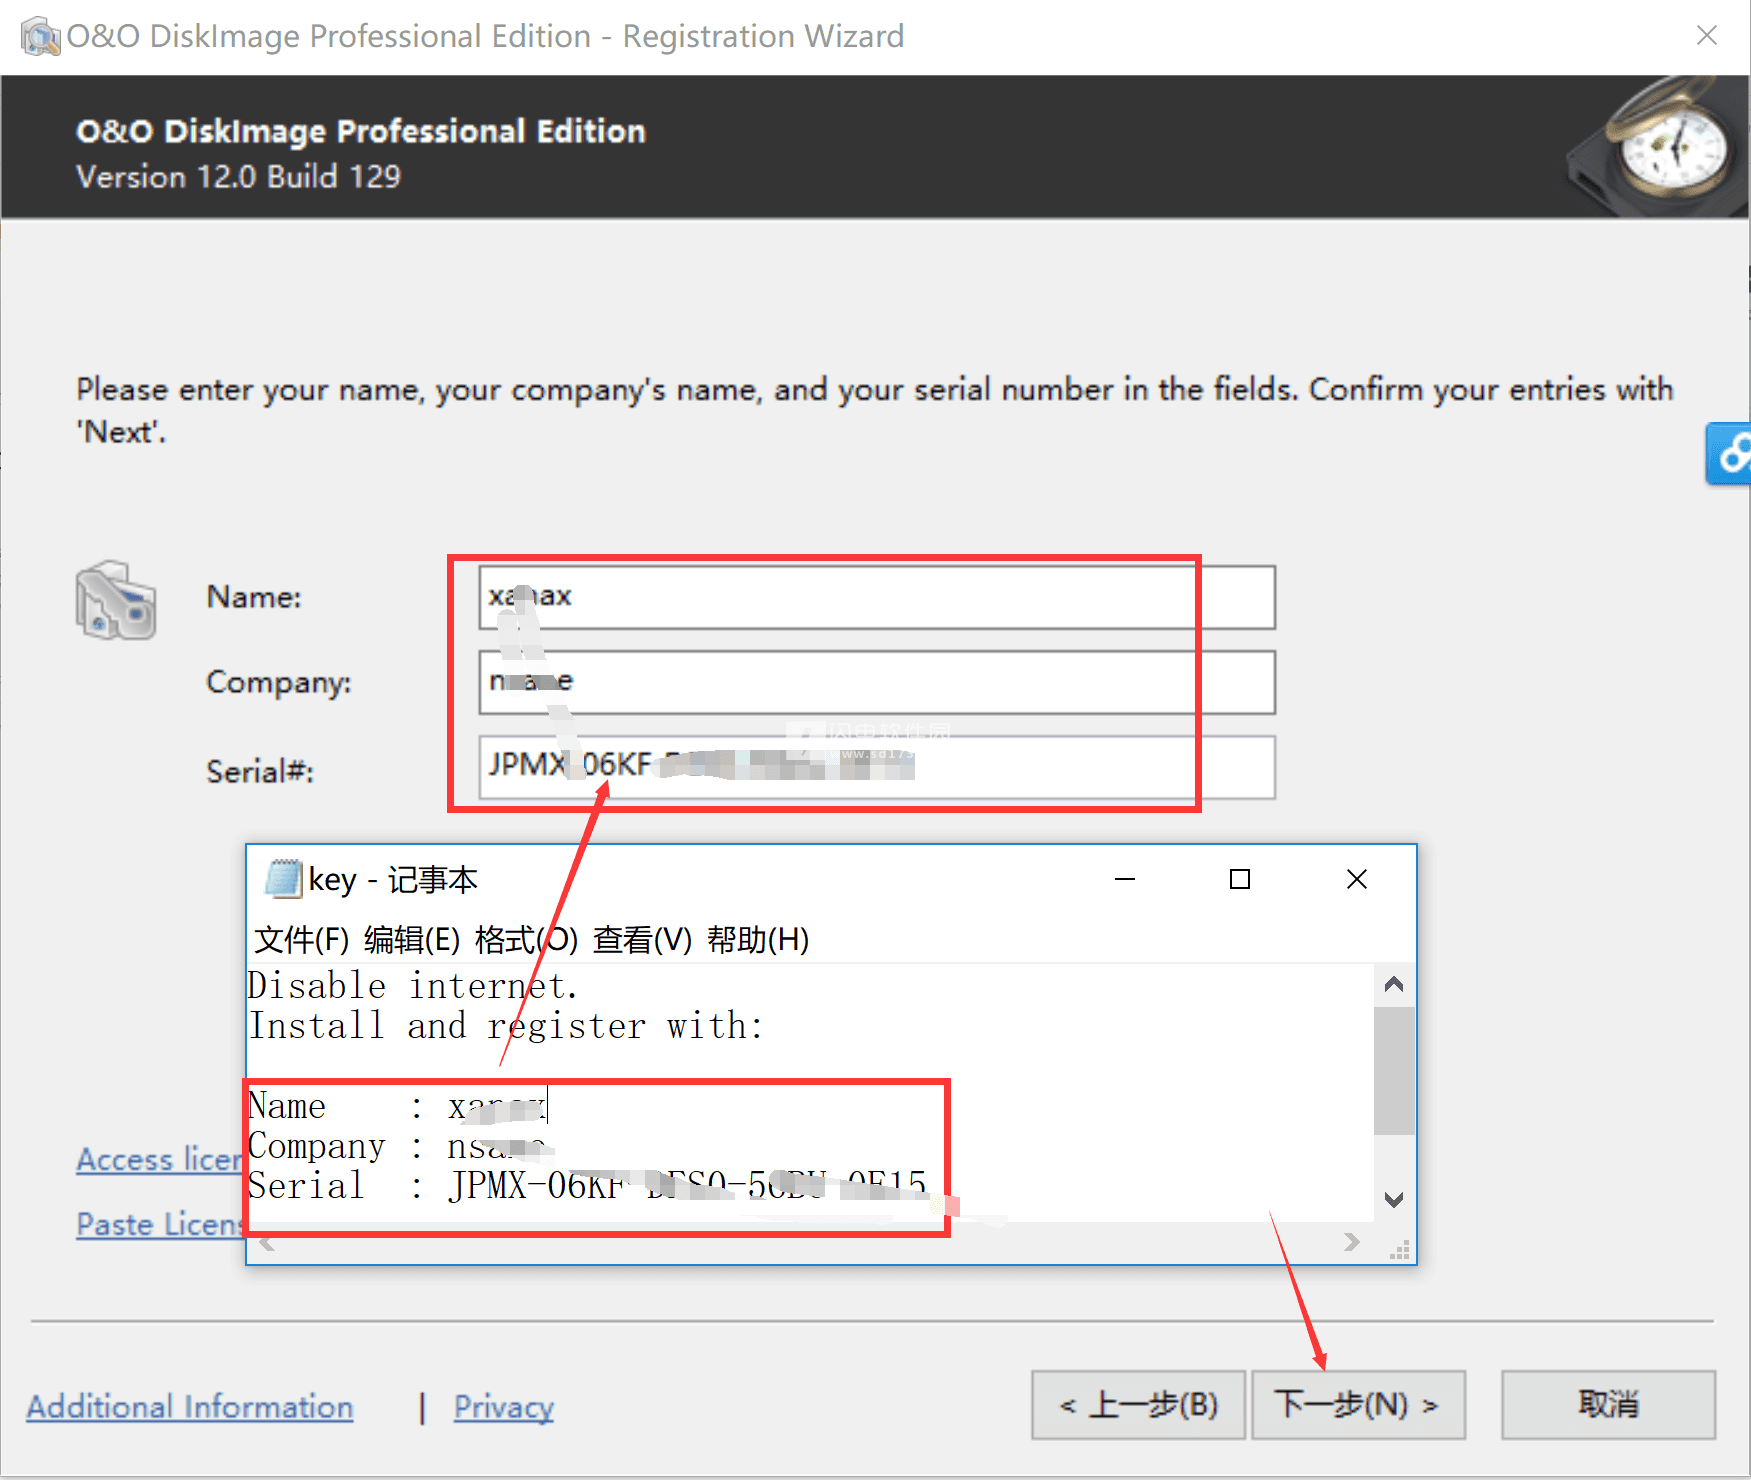Viewport: 1751px width, 1480px height.
Task: Open the 帮助(H) menu in Notepad
Action: (758, 940)
